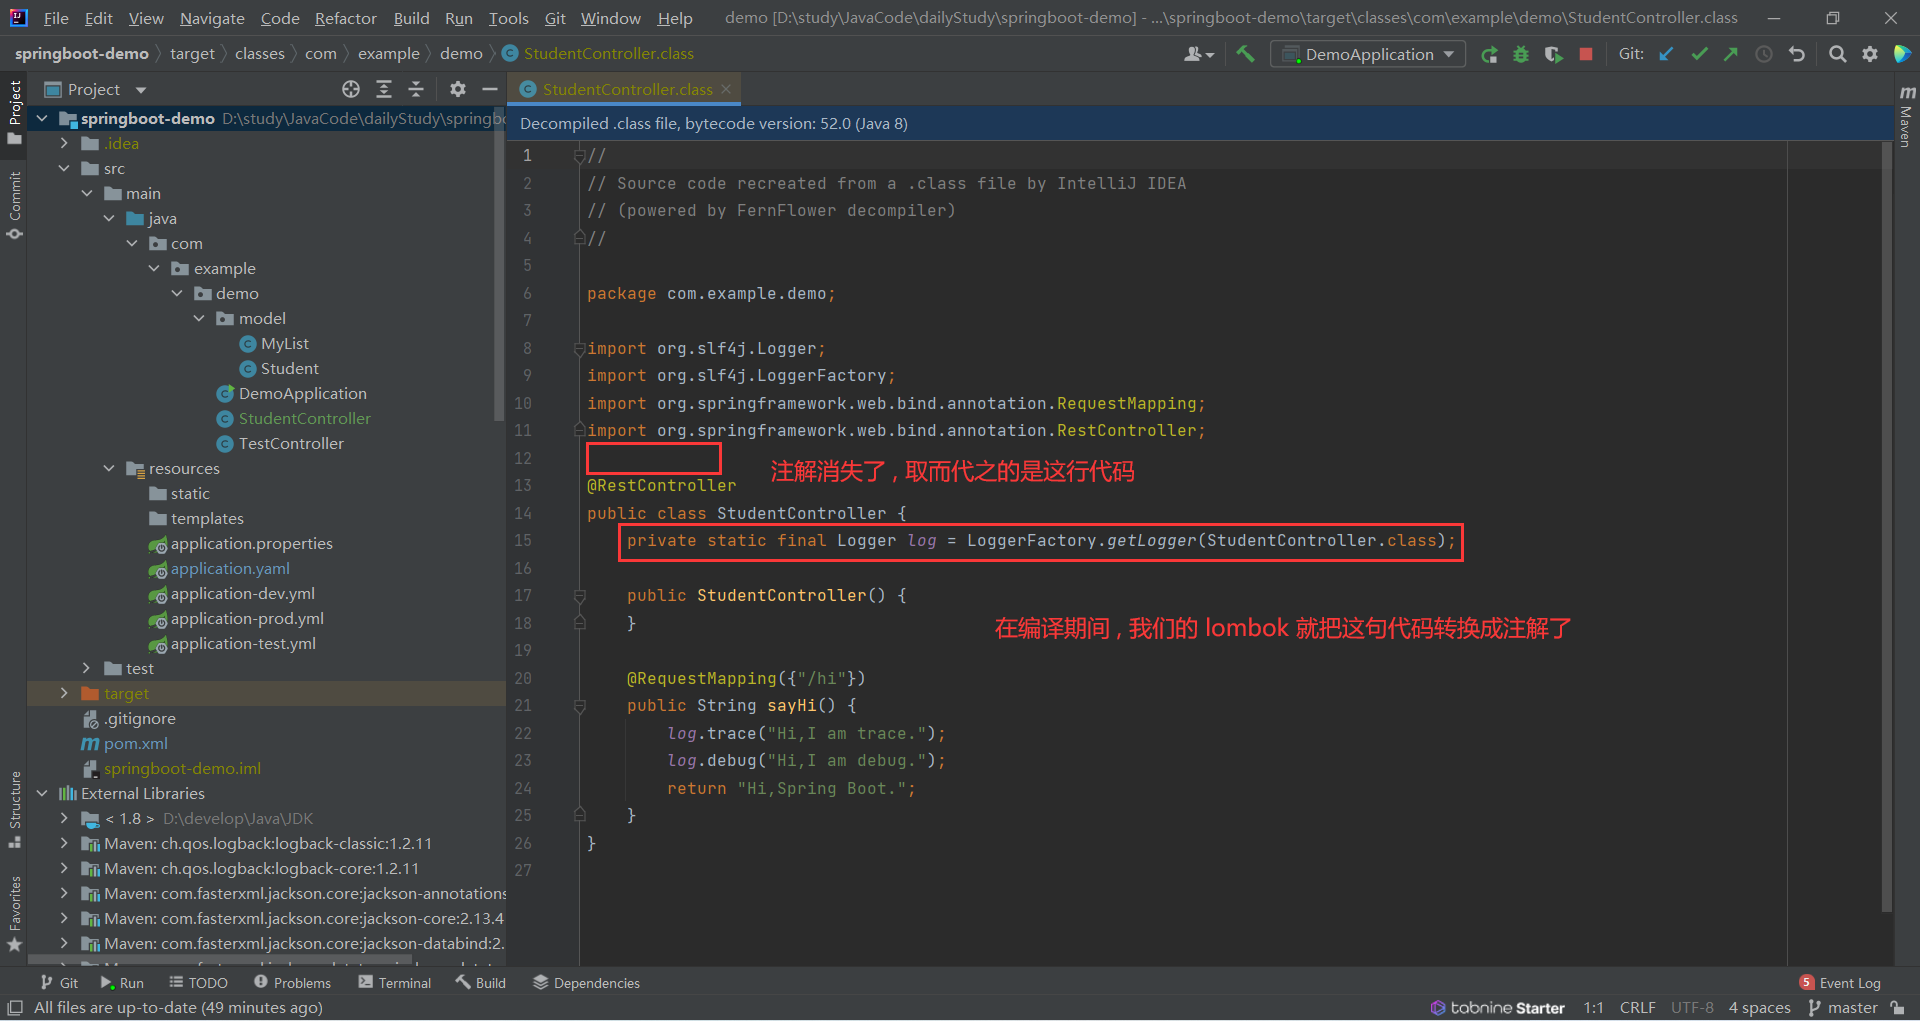This screenshot has width=1920, height=1021.
Task: Open DemoApplication run configuration dropdown
Action: [1368, 54]
